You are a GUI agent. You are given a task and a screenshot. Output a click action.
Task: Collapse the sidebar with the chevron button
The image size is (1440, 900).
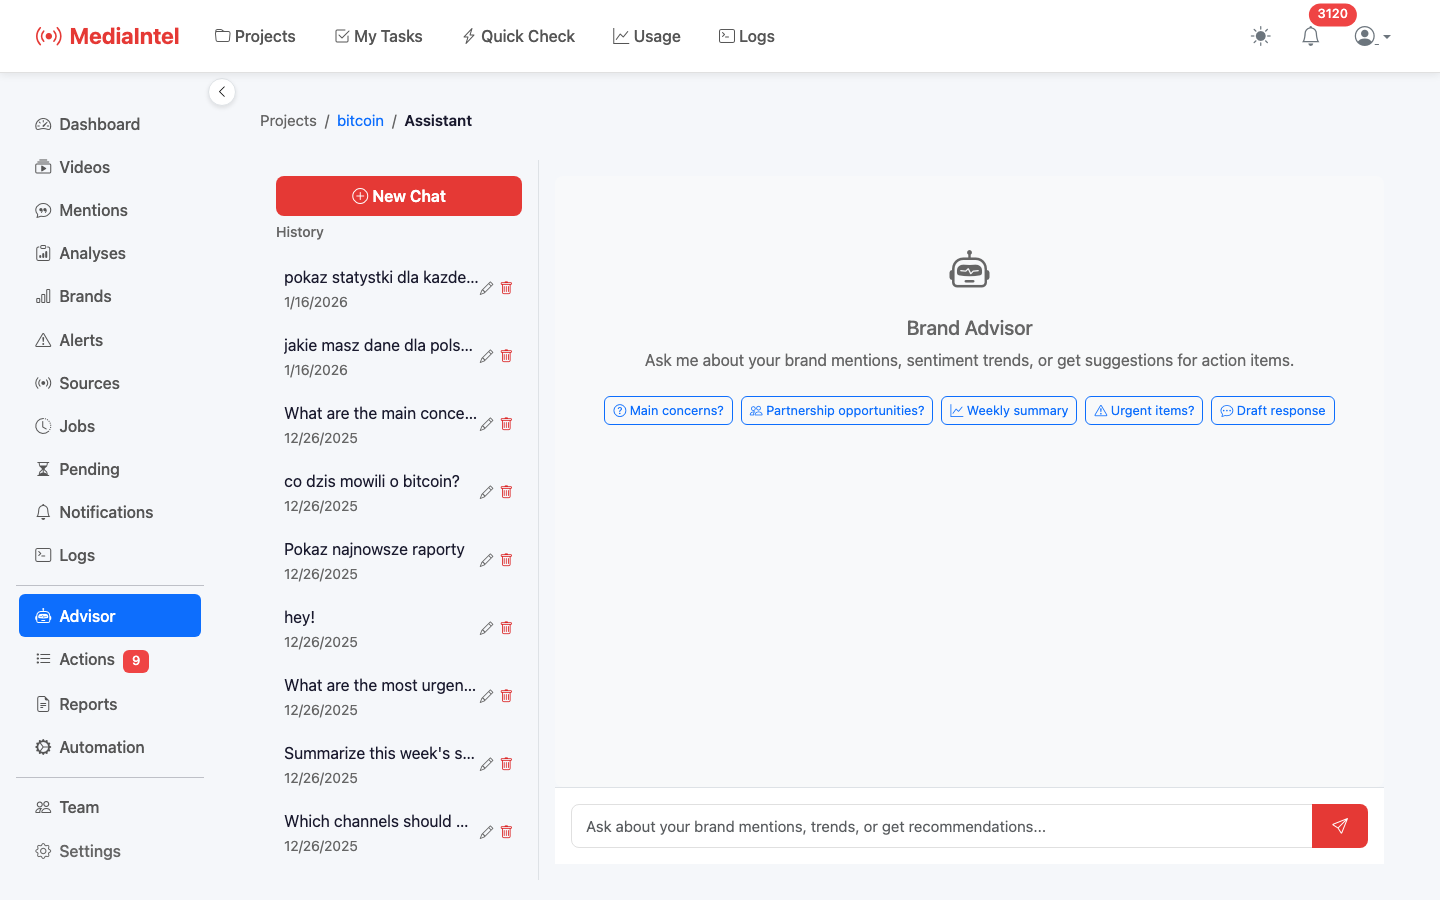pyautogui.click(x=222, y=91)
